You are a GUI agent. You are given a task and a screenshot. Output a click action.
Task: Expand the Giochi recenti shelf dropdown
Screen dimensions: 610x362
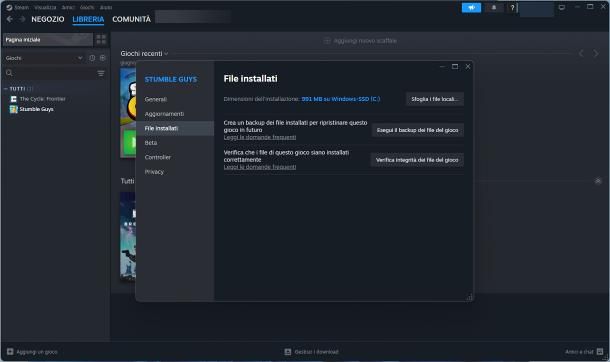pyautogui.click(x=166, y=54)
